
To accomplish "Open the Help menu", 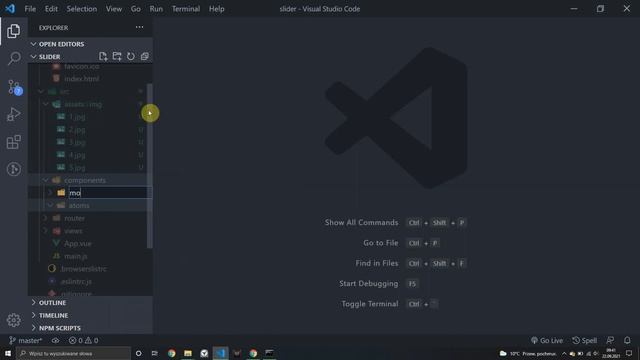I will 217,9.
